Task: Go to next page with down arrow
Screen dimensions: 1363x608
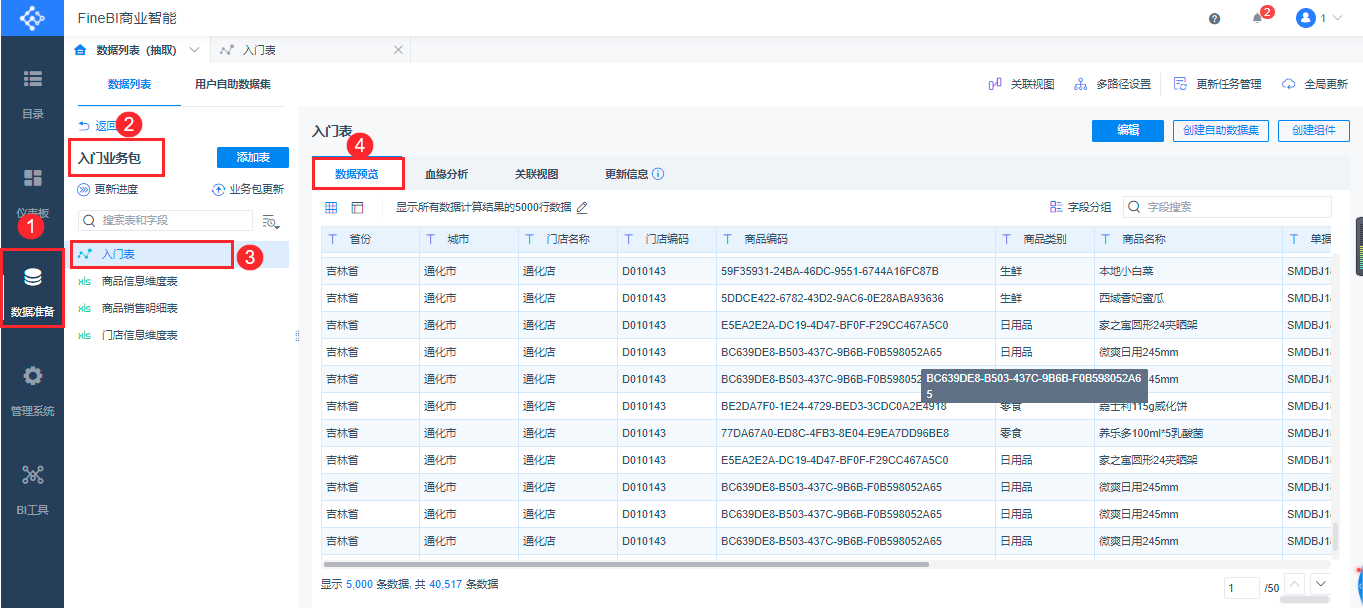Action: [1321, 584]
